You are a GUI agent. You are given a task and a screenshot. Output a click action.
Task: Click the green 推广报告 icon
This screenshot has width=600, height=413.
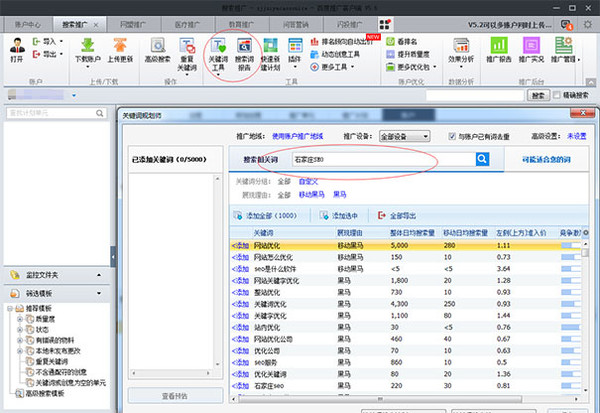coord(499,45)
